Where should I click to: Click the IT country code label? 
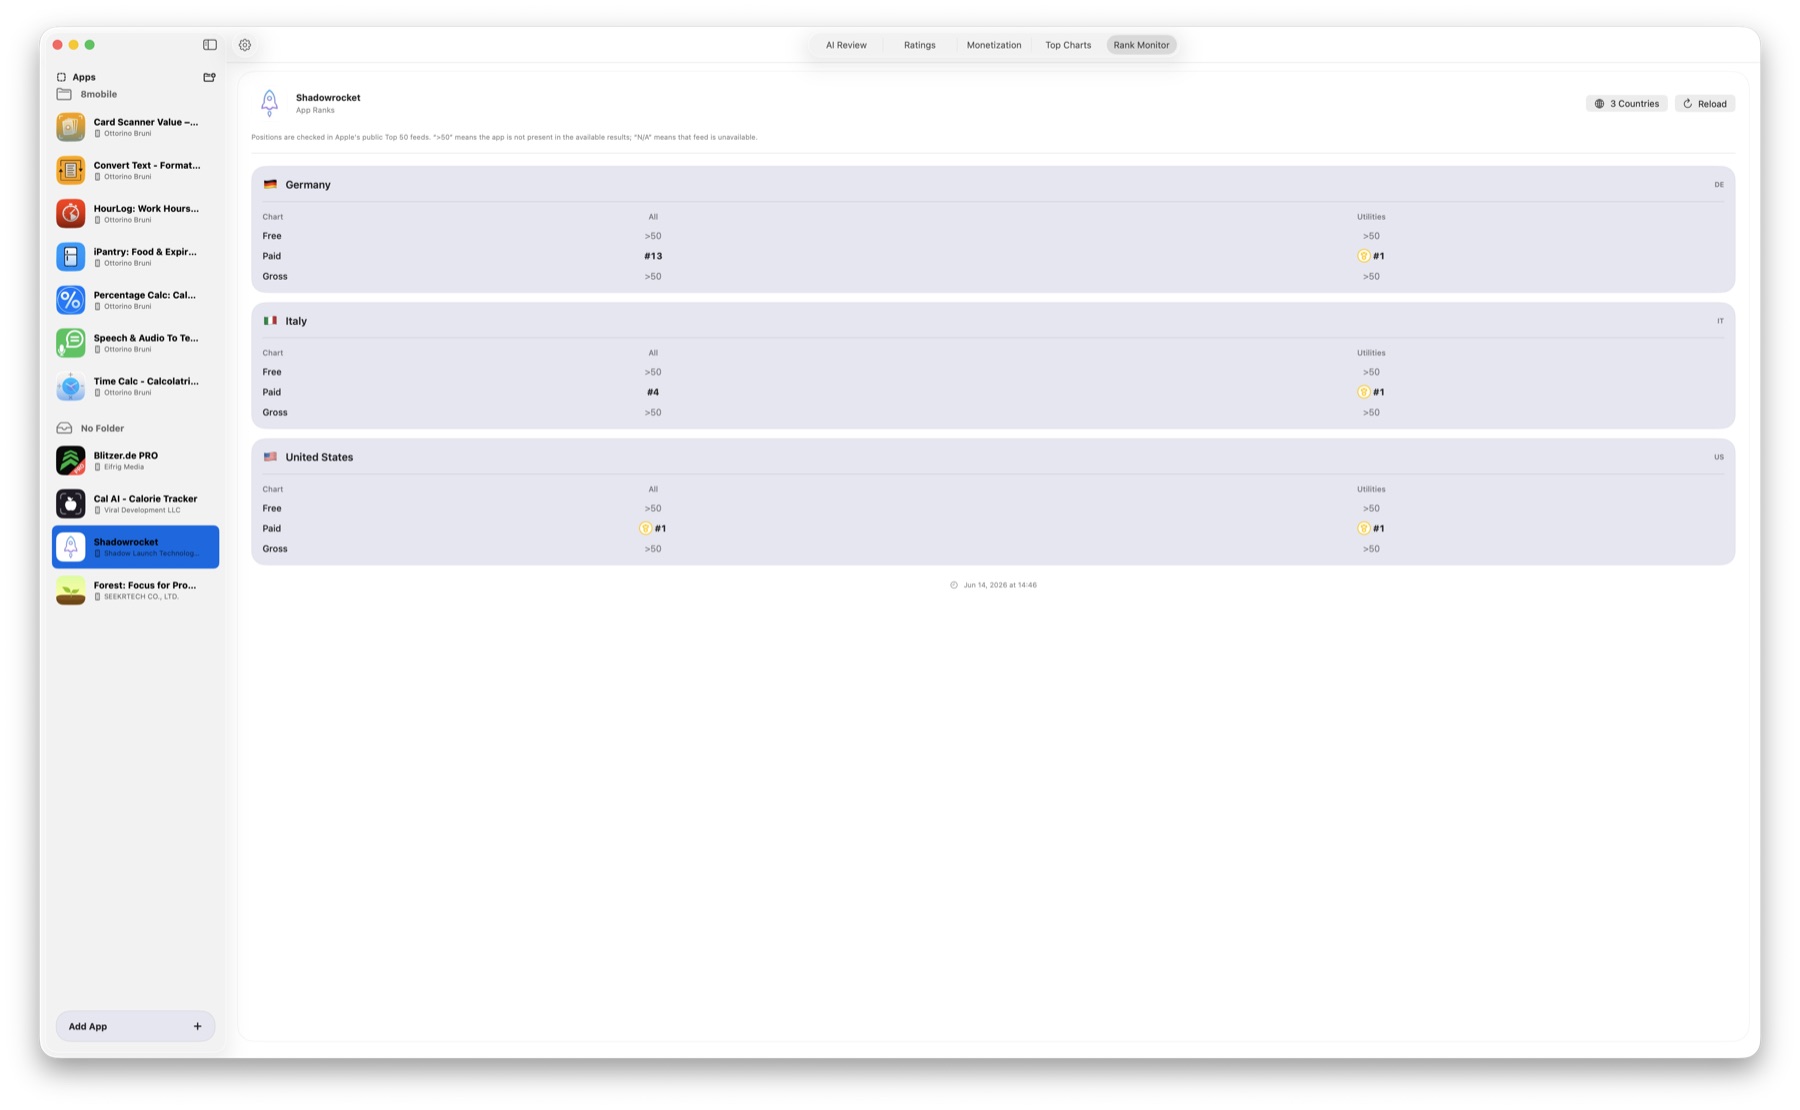click(x=1720, y=321)
